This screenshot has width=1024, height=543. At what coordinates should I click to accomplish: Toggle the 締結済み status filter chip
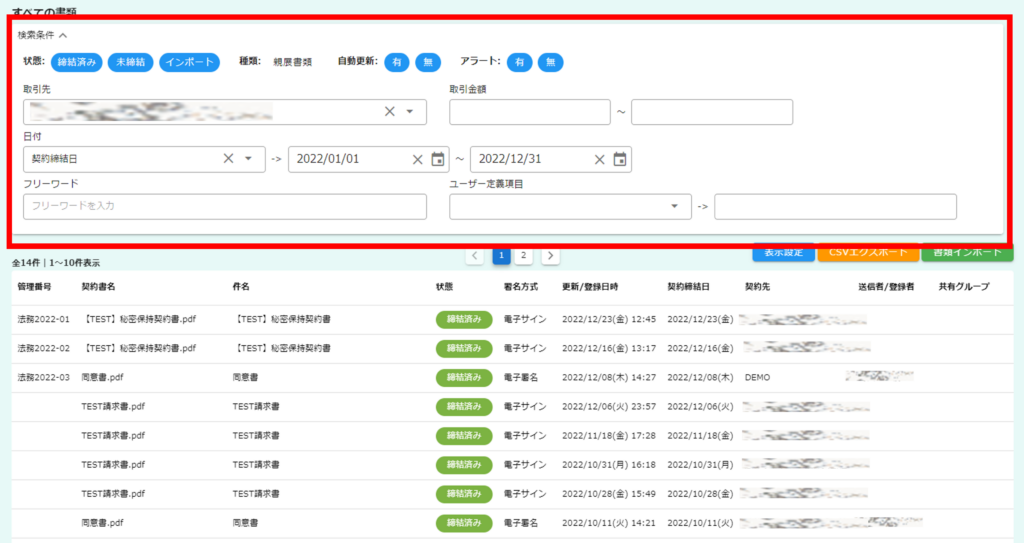pos(76,62)
